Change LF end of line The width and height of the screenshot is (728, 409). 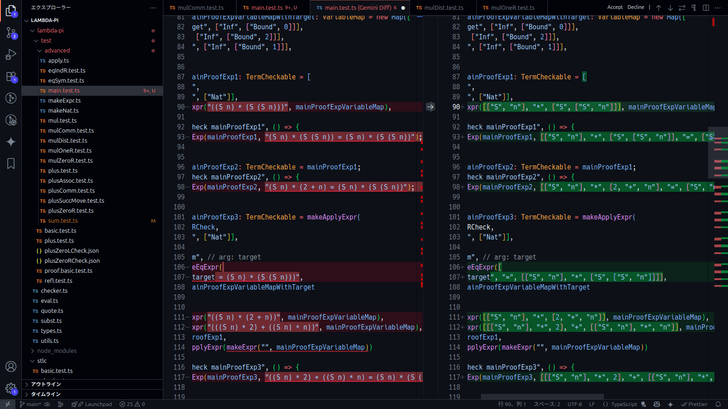click(x=592, y=404)
